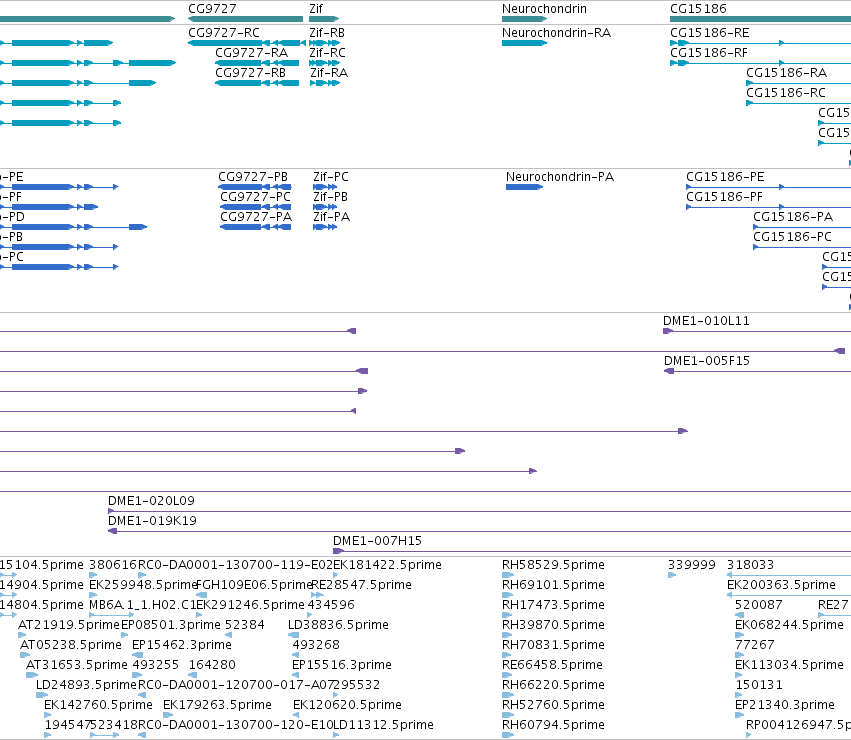Screen dimensions: 851x740
Task: Open protein label CG15186-PA
Action: 793,217
